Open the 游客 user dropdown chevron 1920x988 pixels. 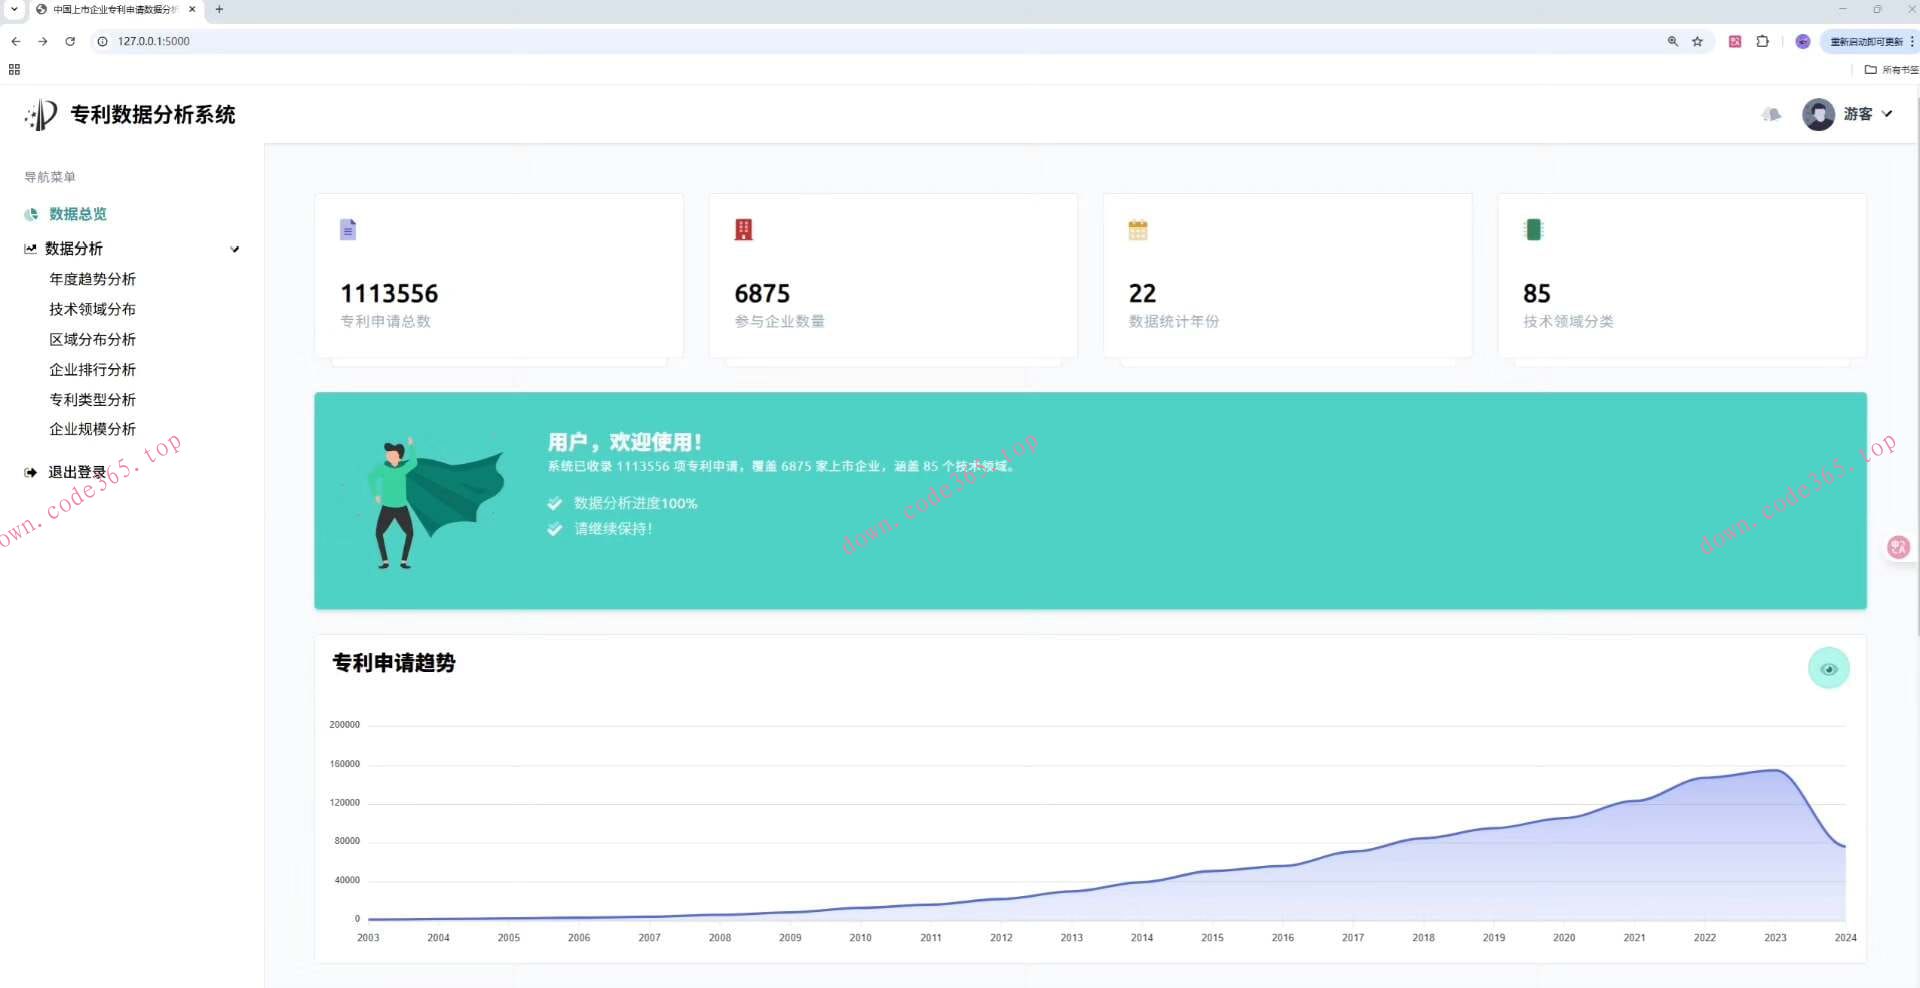1890,114
